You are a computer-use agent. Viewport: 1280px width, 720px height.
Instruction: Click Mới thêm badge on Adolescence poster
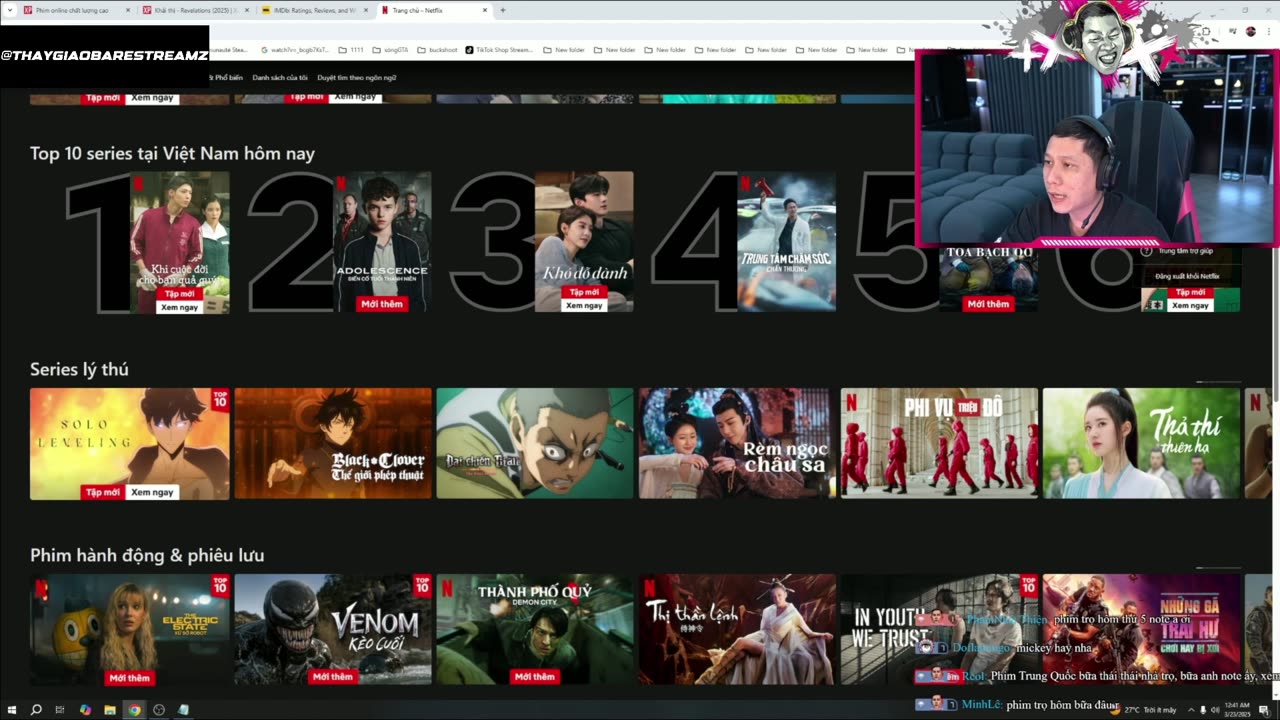point(382,304)
